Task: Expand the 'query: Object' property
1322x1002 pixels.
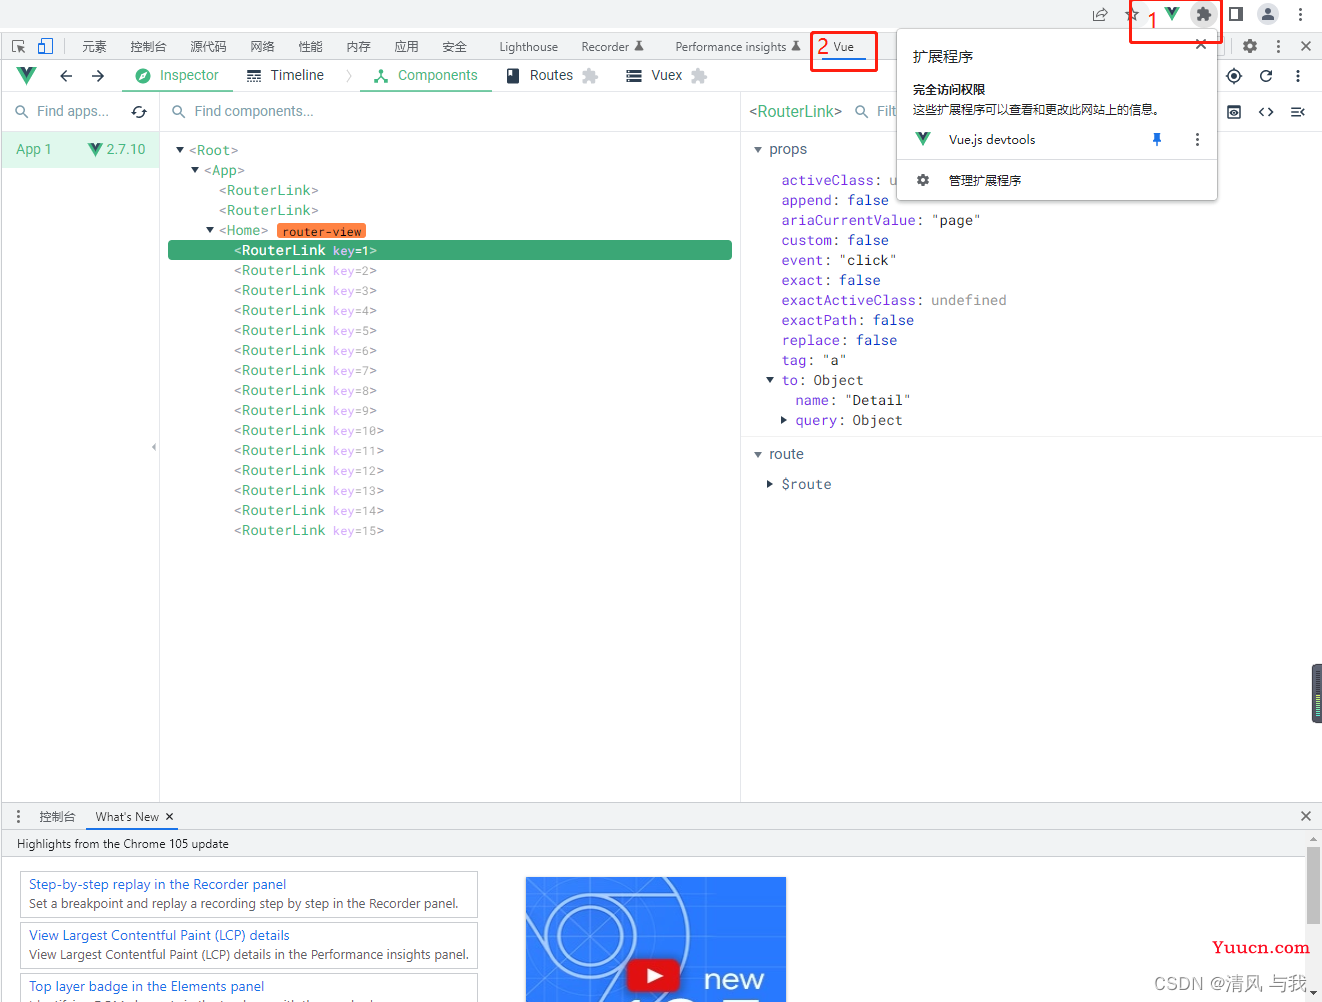Action: (783, 420)
